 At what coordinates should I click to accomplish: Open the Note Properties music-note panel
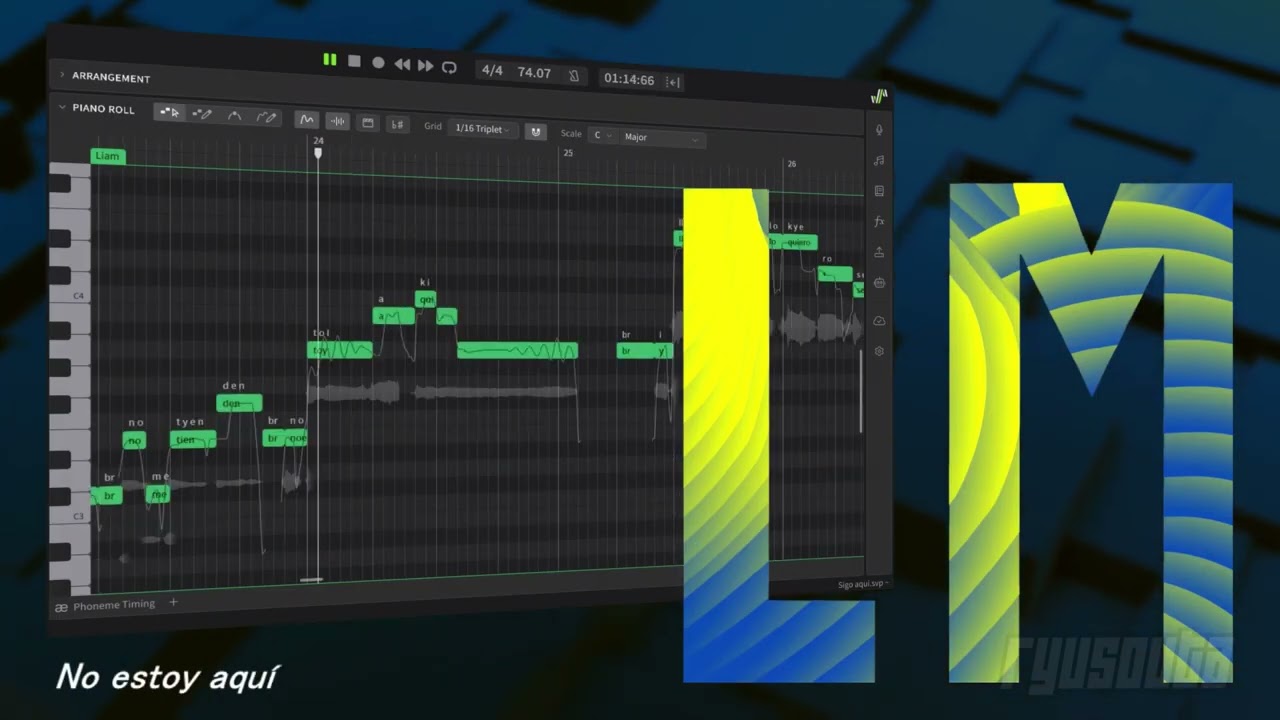pyautogui.click(x=879, y=160)
